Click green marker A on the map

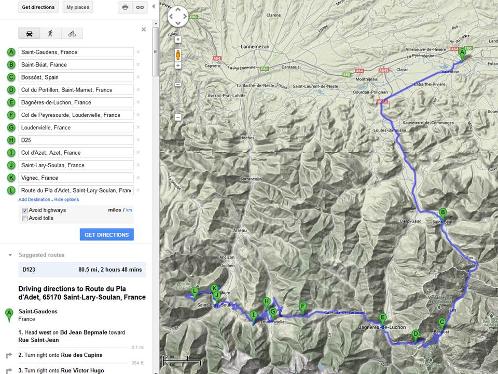coord(462,54)
